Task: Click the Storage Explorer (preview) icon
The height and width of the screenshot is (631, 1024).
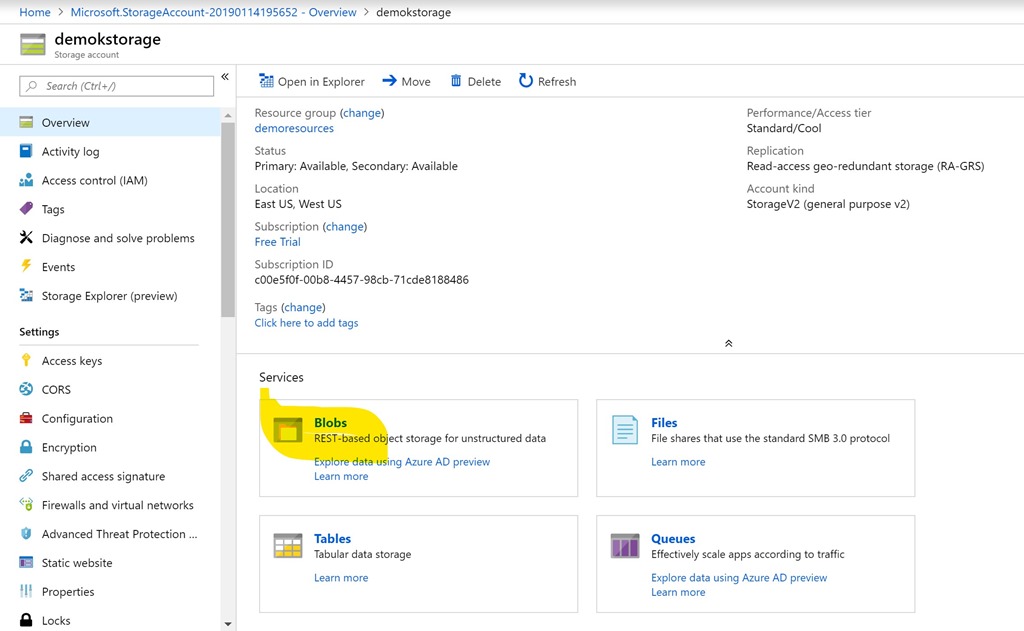Action: 26,295
